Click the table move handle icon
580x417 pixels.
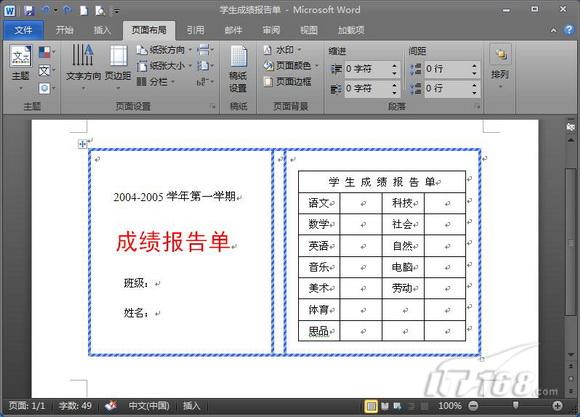(82, 144)
